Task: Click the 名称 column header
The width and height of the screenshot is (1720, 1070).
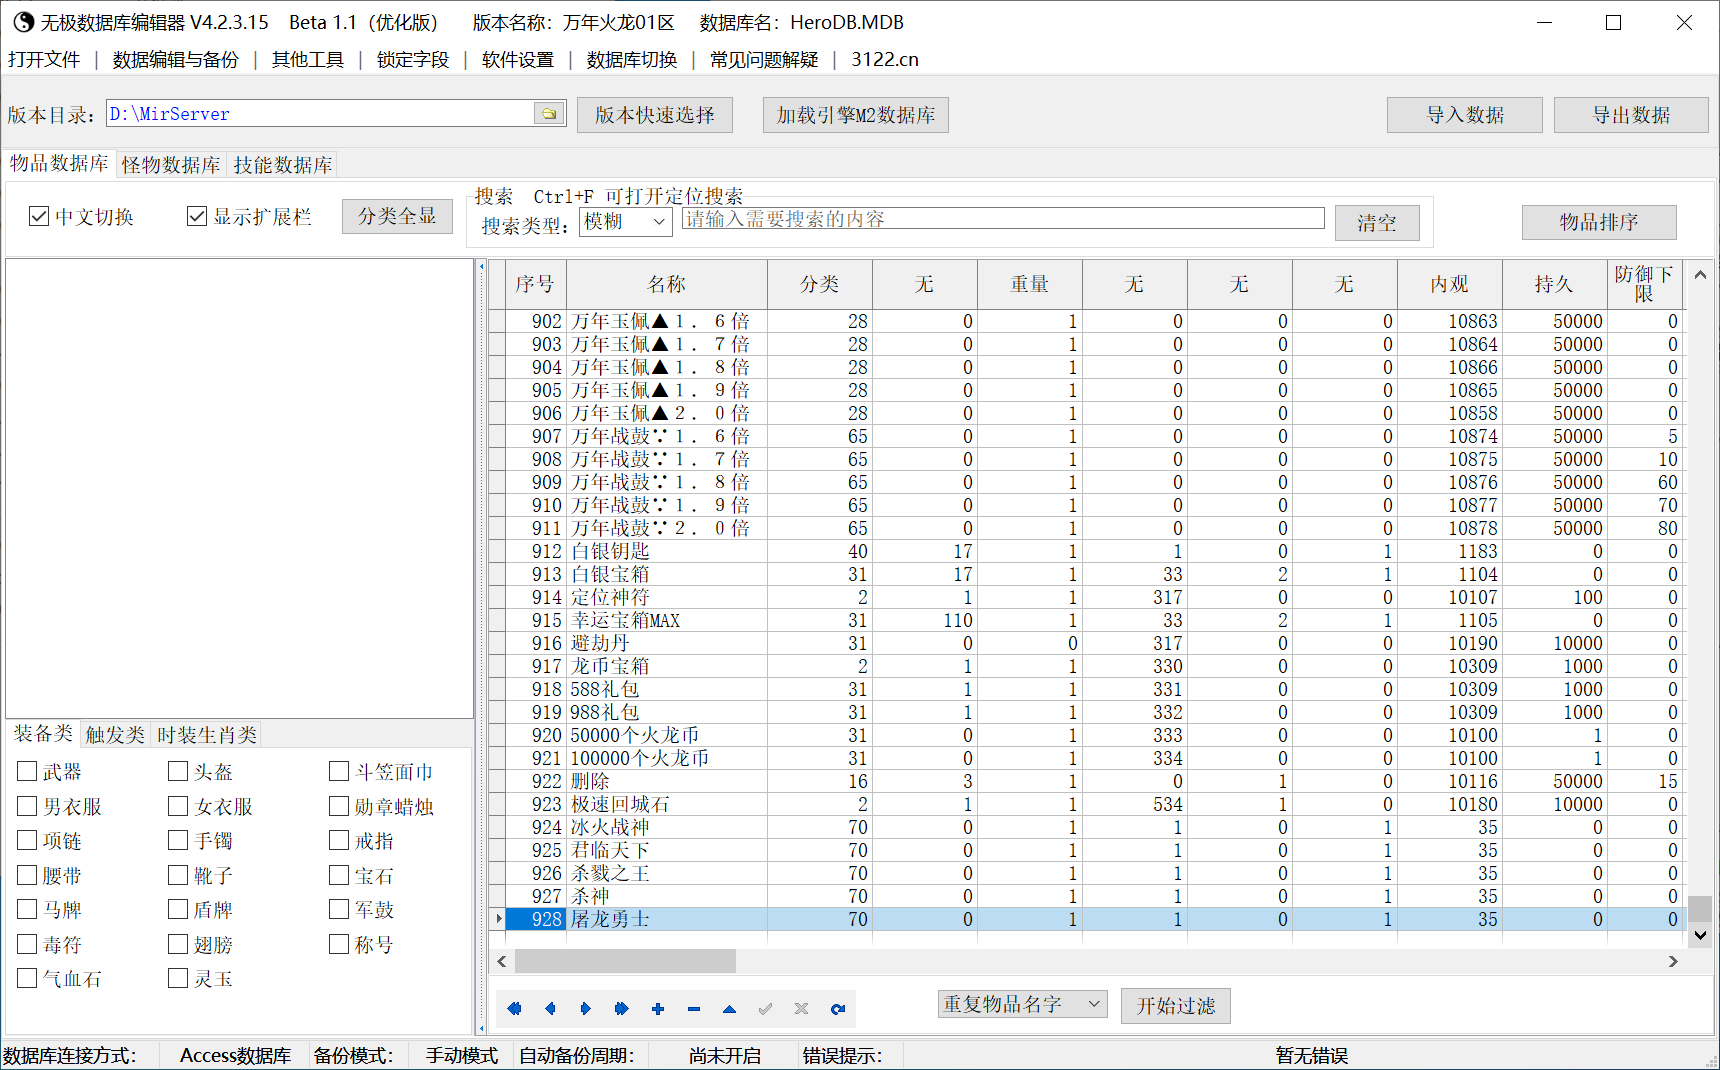Action: click(x=667, y=284)
